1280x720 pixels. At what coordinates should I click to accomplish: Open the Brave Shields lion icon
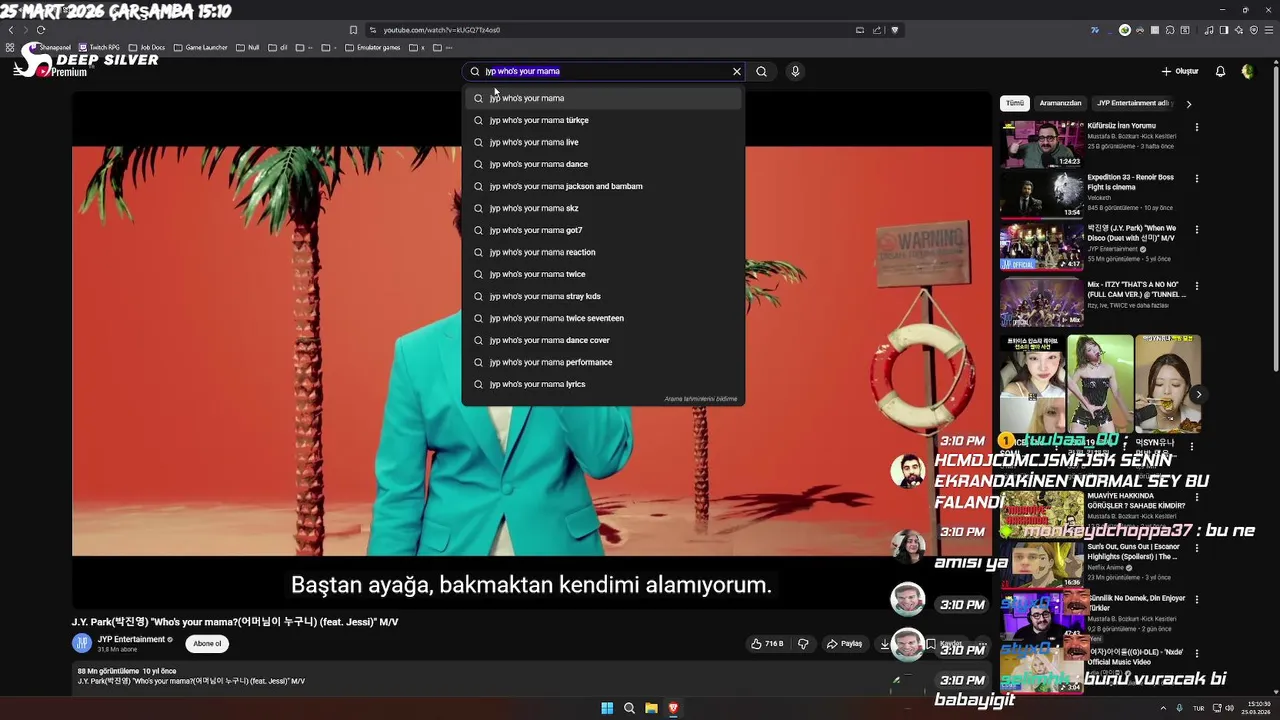(x=895, y=30)
